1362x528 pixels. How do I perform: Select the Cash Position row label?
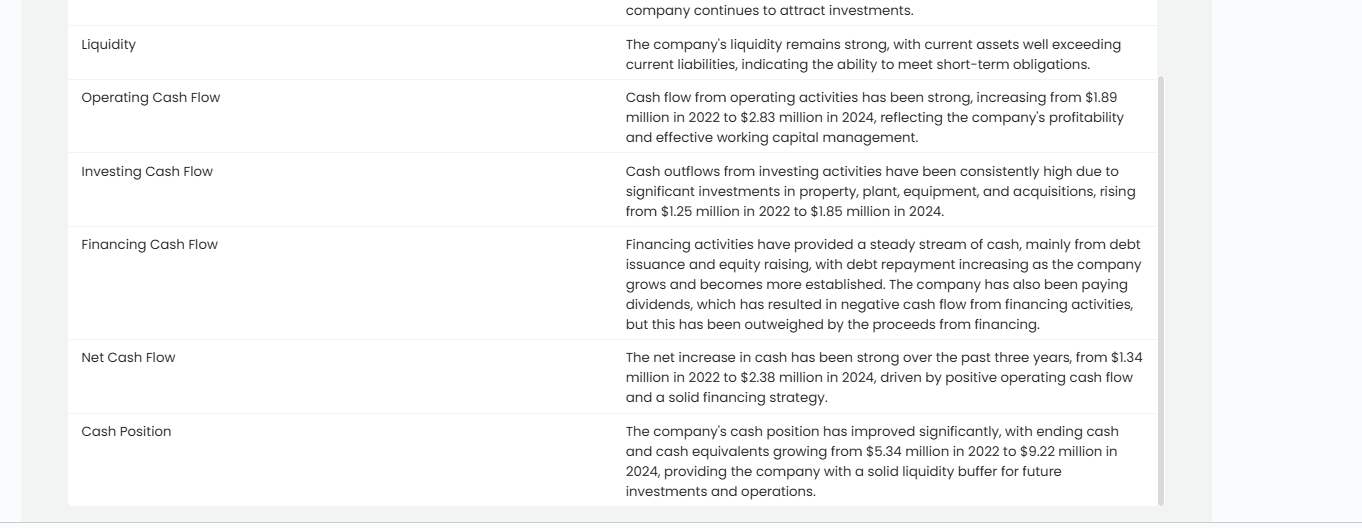(126, 431)
